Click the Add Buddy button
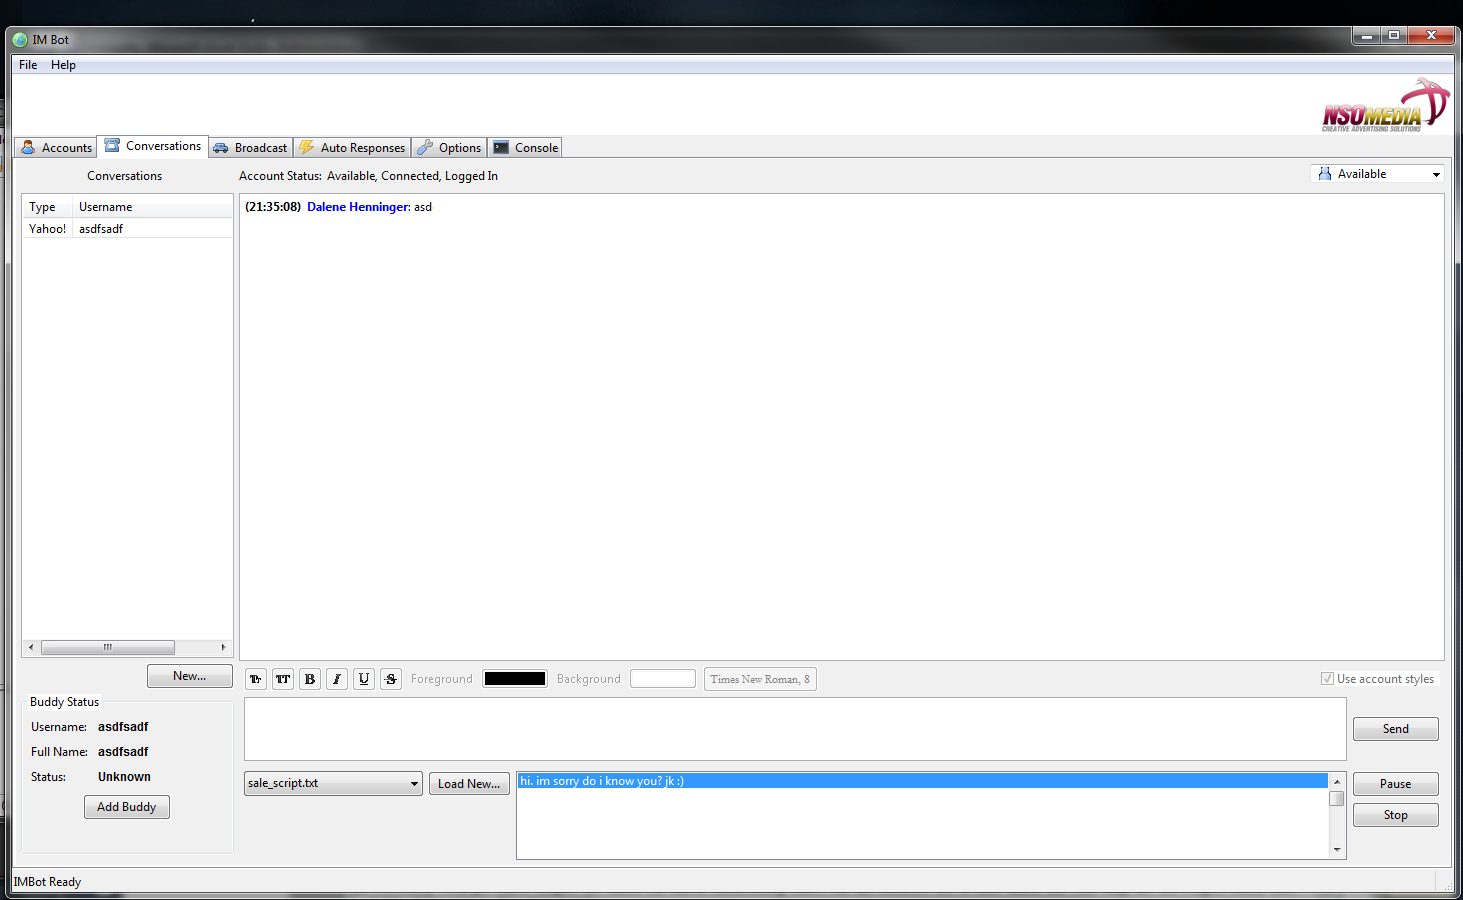Screen dimensions: 1463x900 (x=127, y=807)
